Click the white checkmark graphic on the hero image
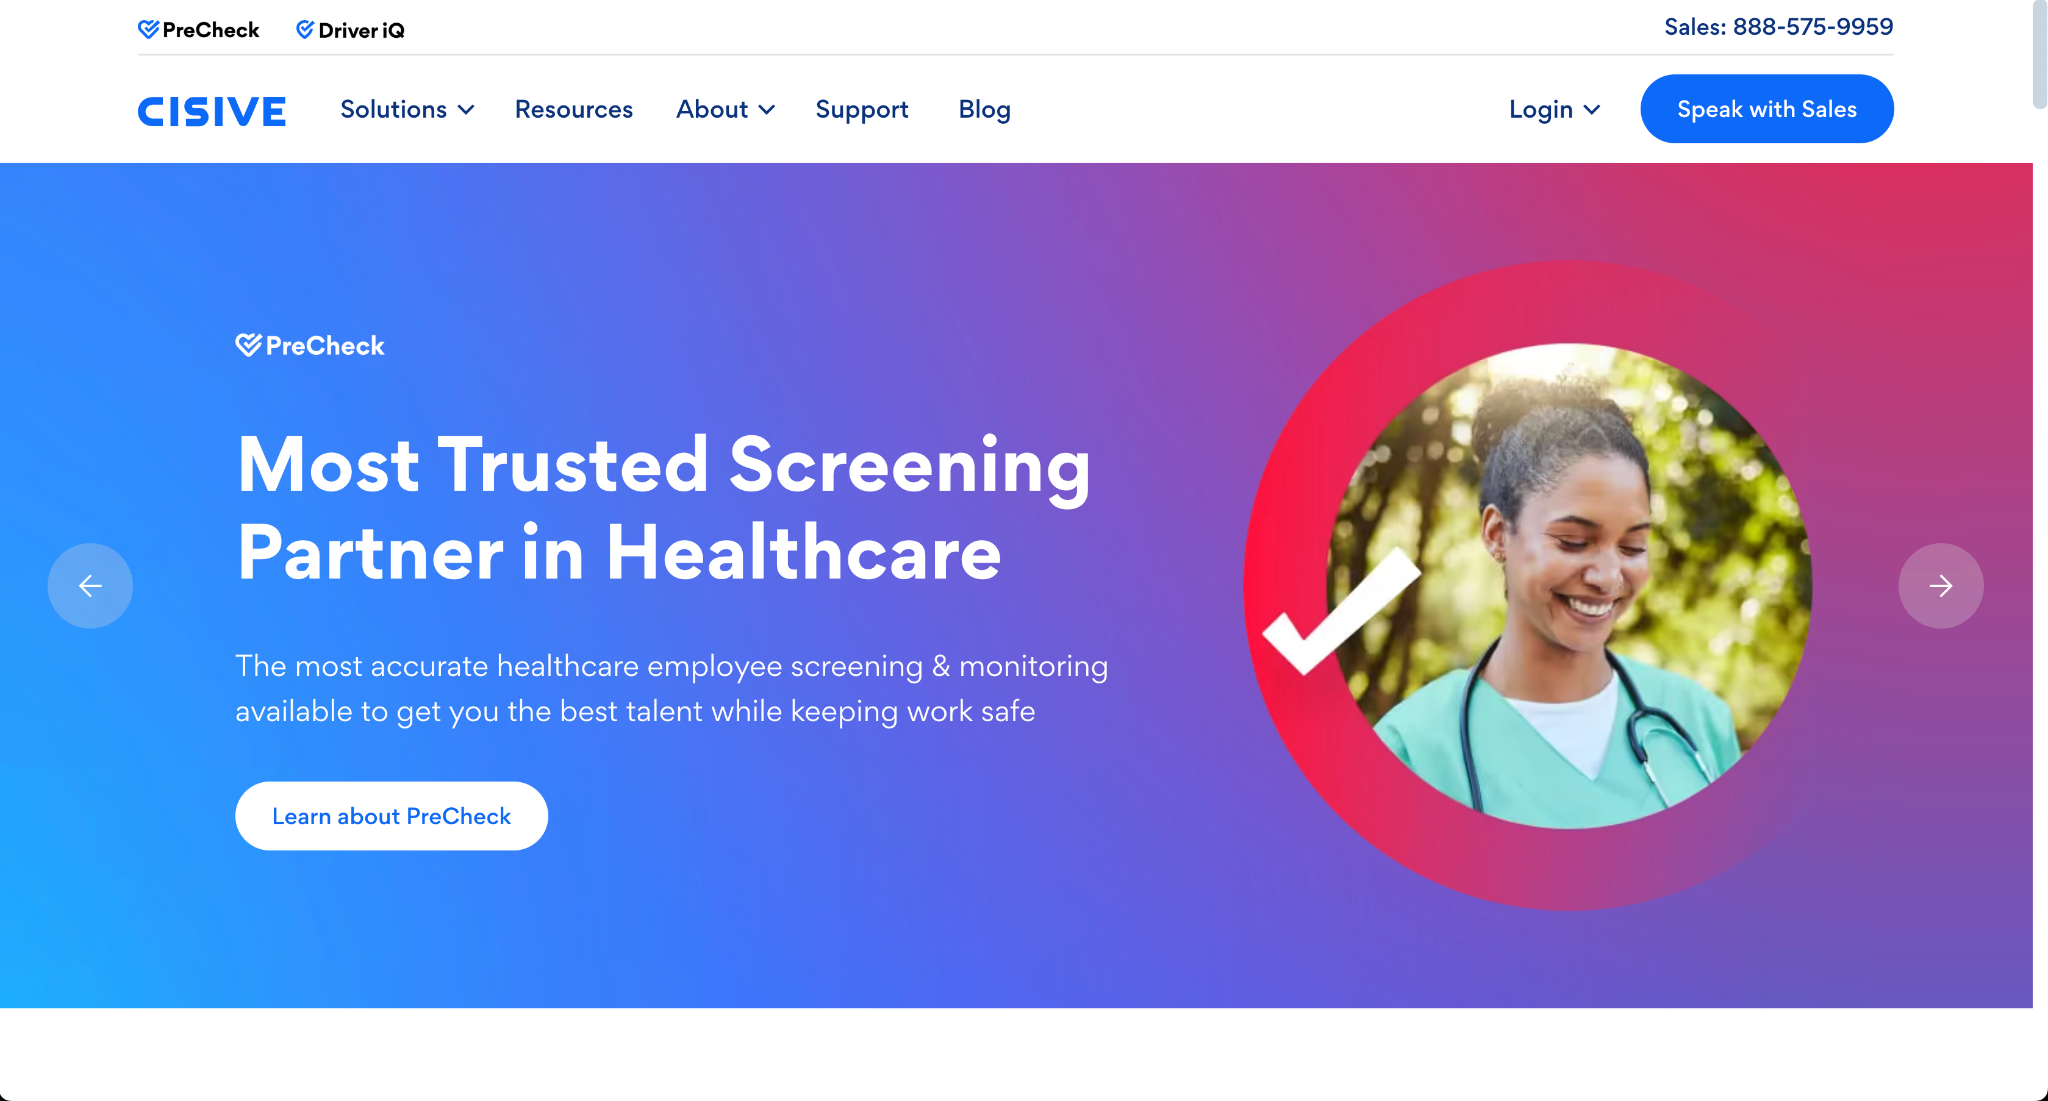This screenshot has width=2048, height=1101. tap(1340, 610)
